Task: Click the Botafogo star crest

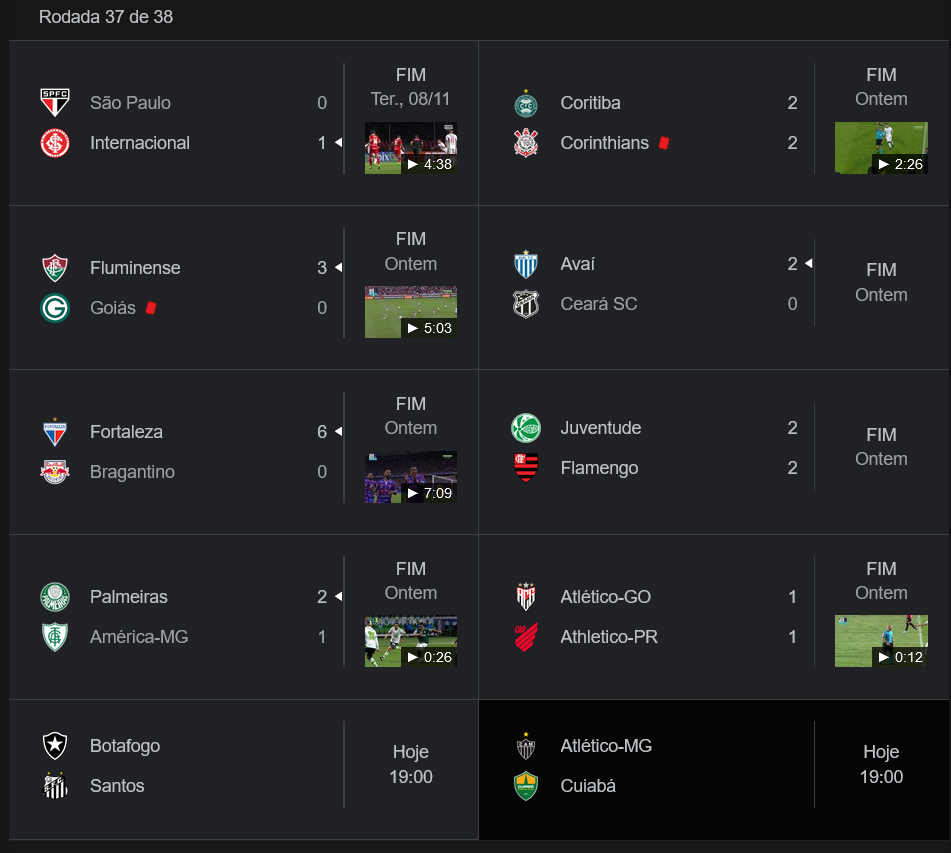Action: point(55,746)
